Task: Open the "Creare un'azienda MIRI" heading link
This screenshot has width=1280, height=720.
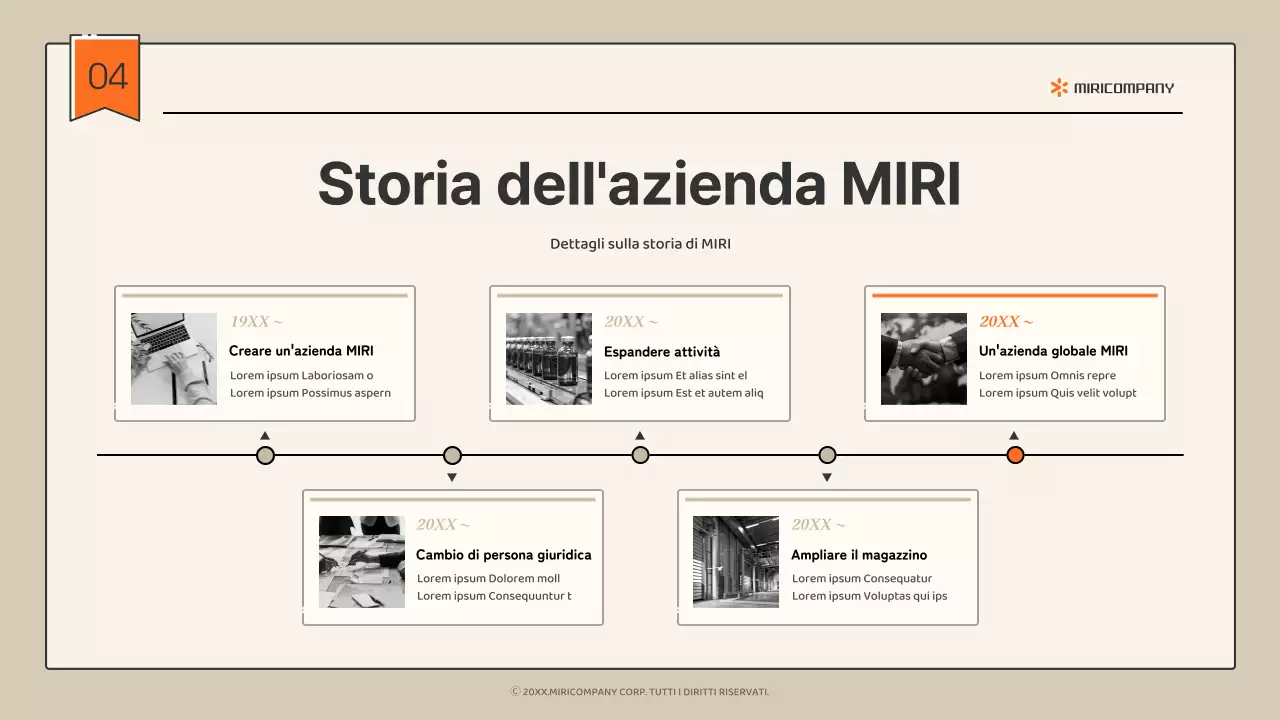Action: point(300,351)
